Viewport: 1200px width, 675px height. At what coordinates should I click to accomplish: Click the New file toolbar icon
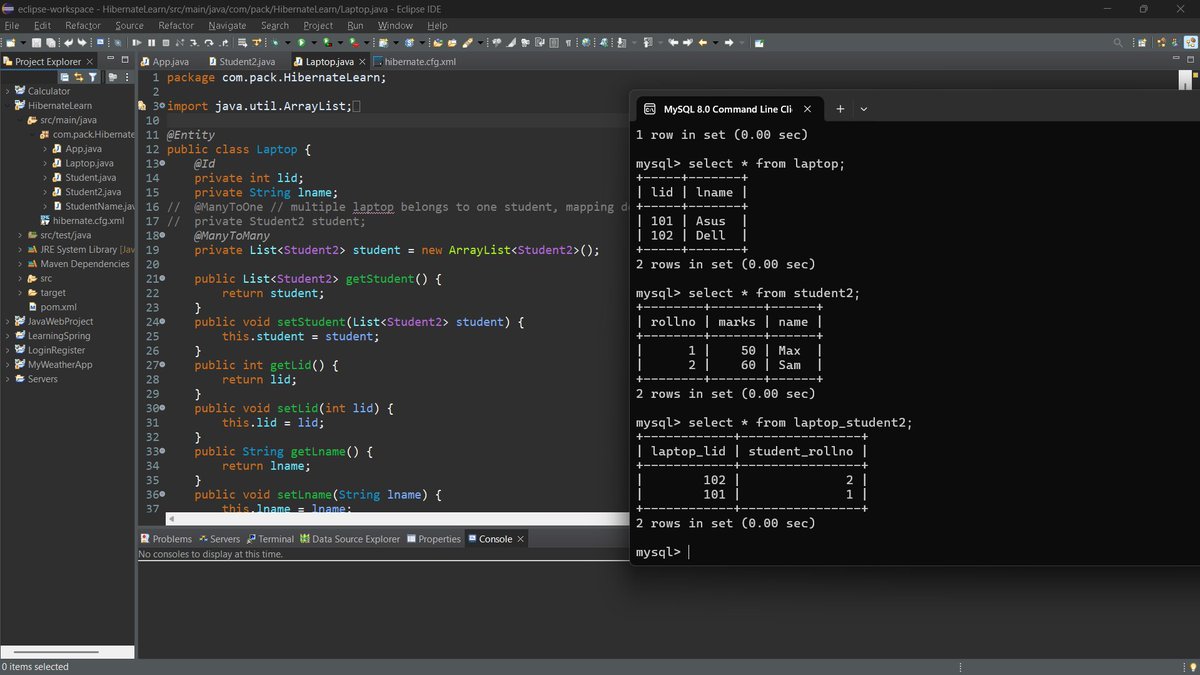11,42
